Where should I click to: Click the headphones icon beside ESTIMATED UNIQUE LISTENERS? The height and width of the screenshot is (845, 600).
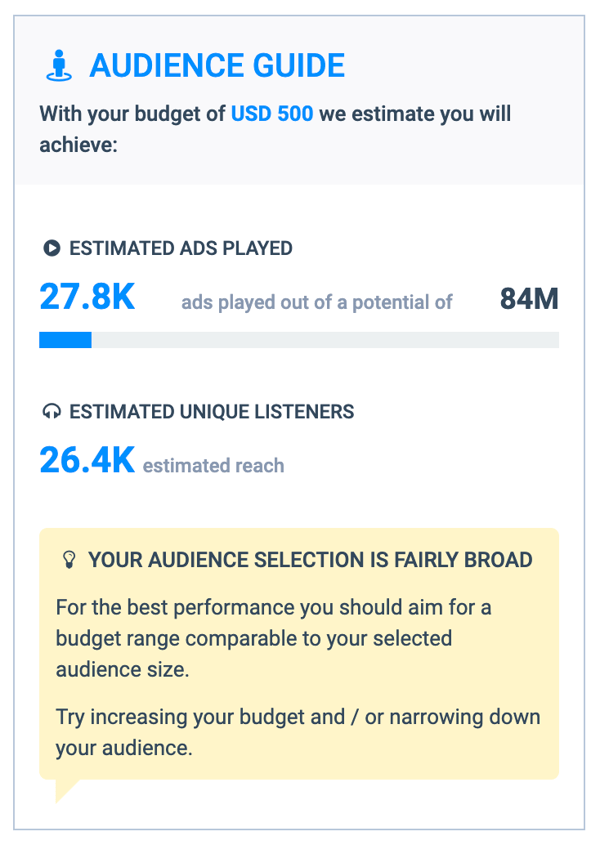pos(50,411)
